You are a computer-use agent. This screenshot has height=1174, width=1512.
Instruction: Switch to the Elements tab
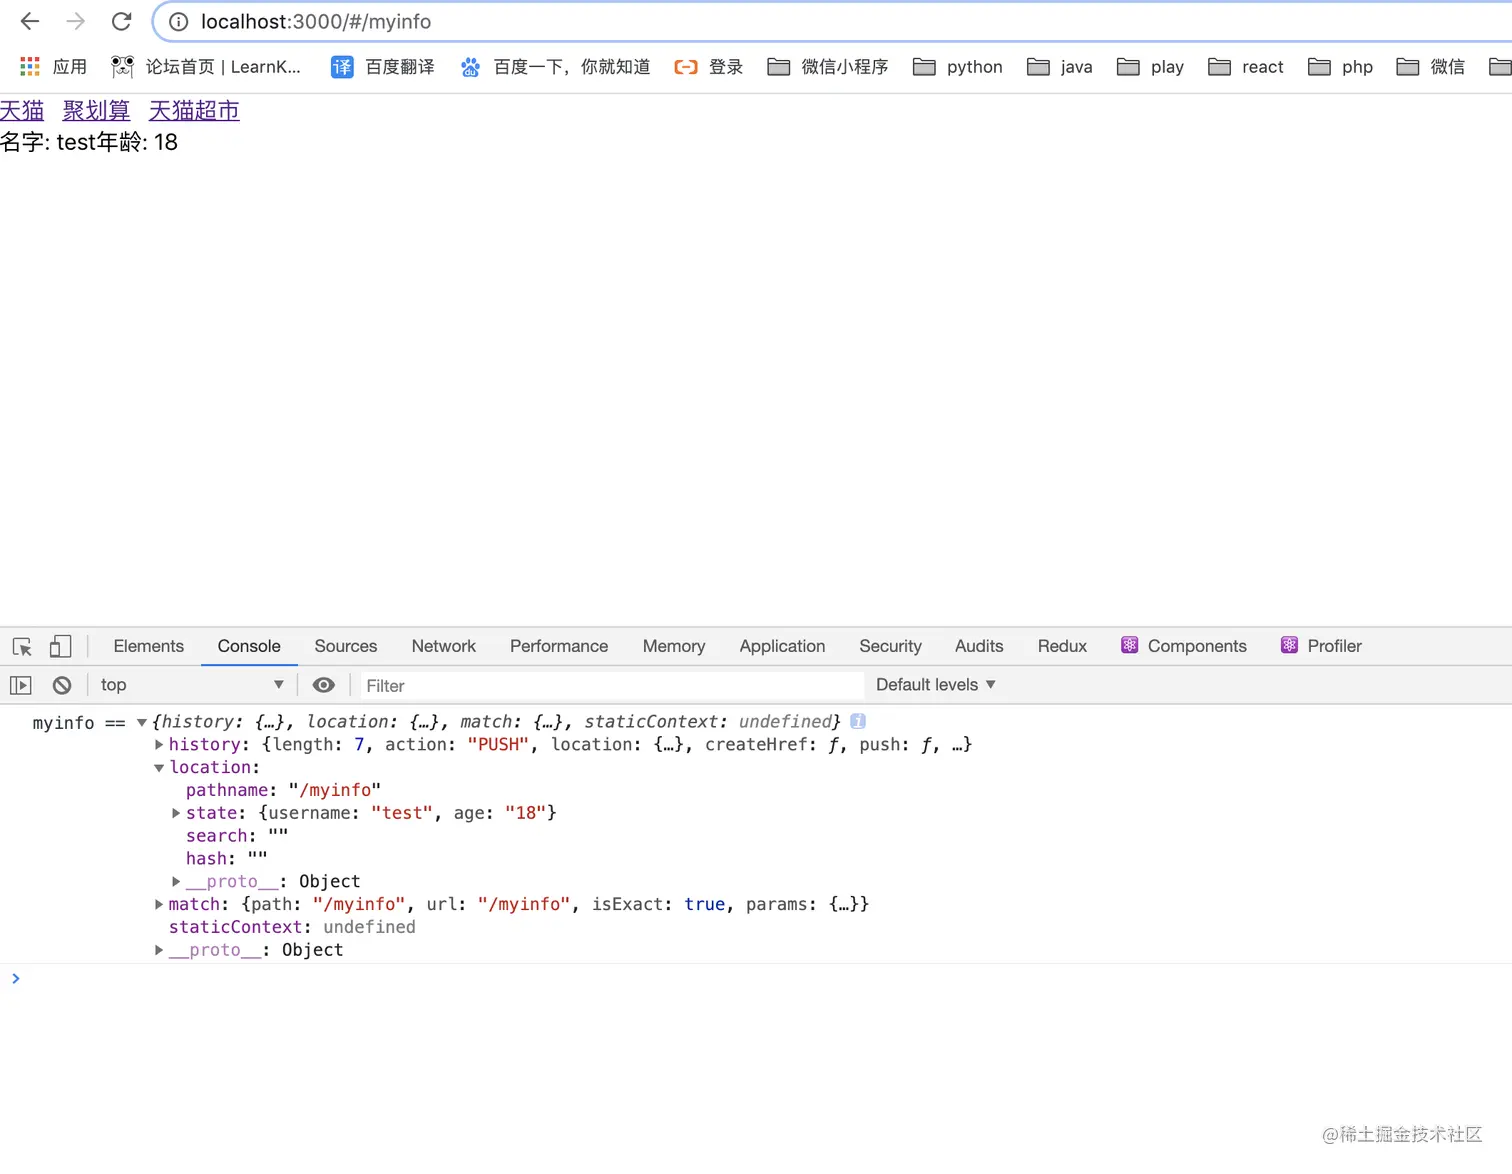pos(149,647)
